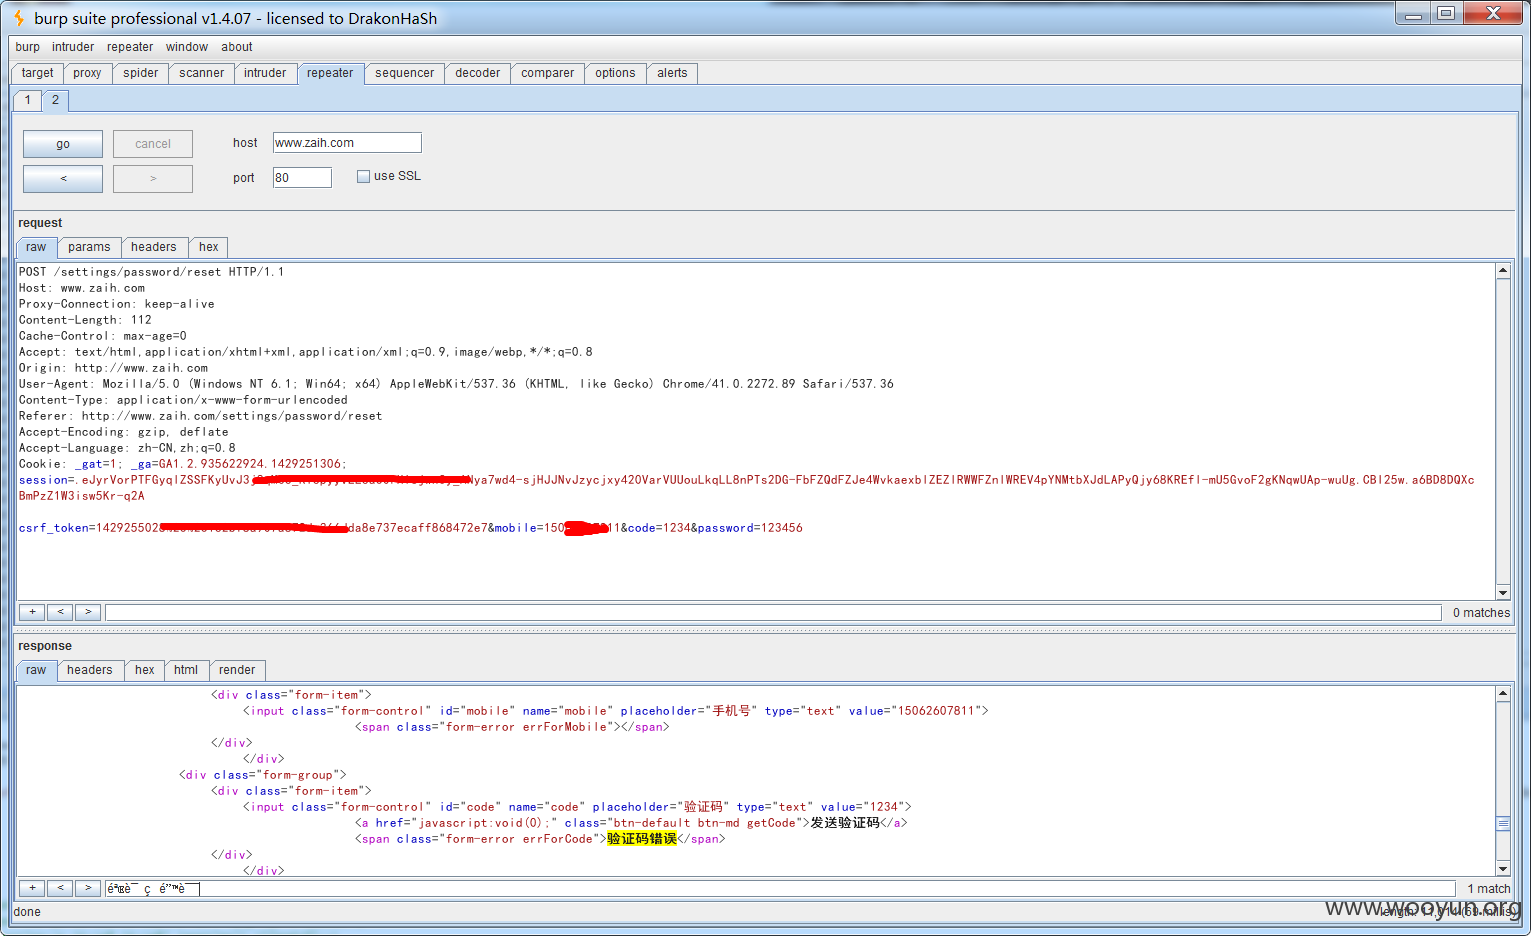The height and width of the screenshot is (936, 1531).
Task: Switch to the comparer tab
Action: pos(548,73)
